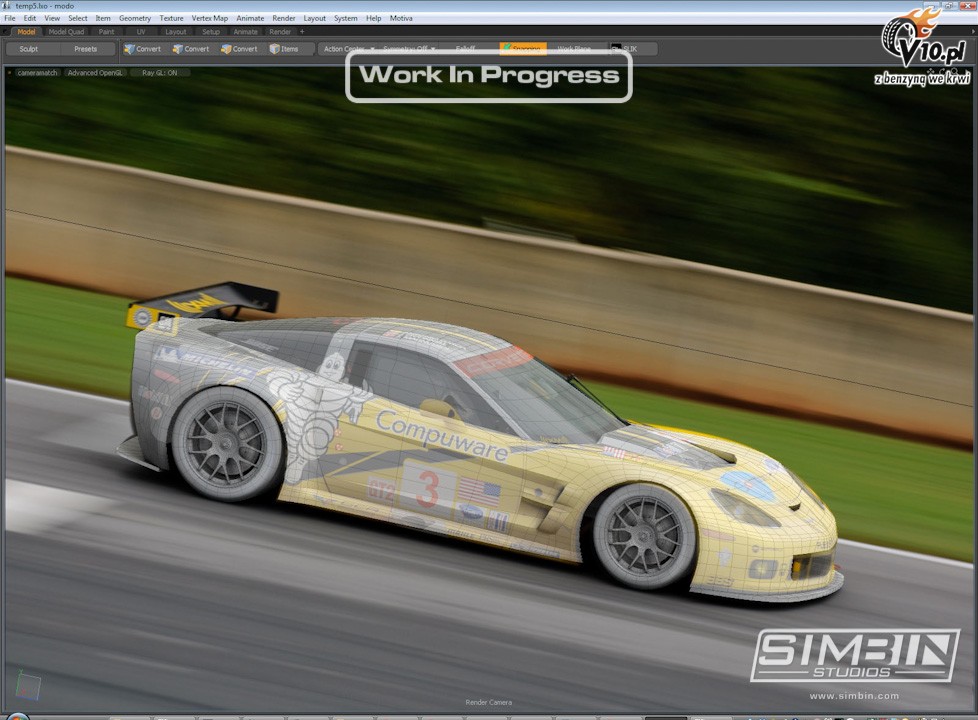This screenshot has width=978, height=720.
Task: Click the modo app icon in title bar
Action: pyautogui.click(x=7, y=6)
